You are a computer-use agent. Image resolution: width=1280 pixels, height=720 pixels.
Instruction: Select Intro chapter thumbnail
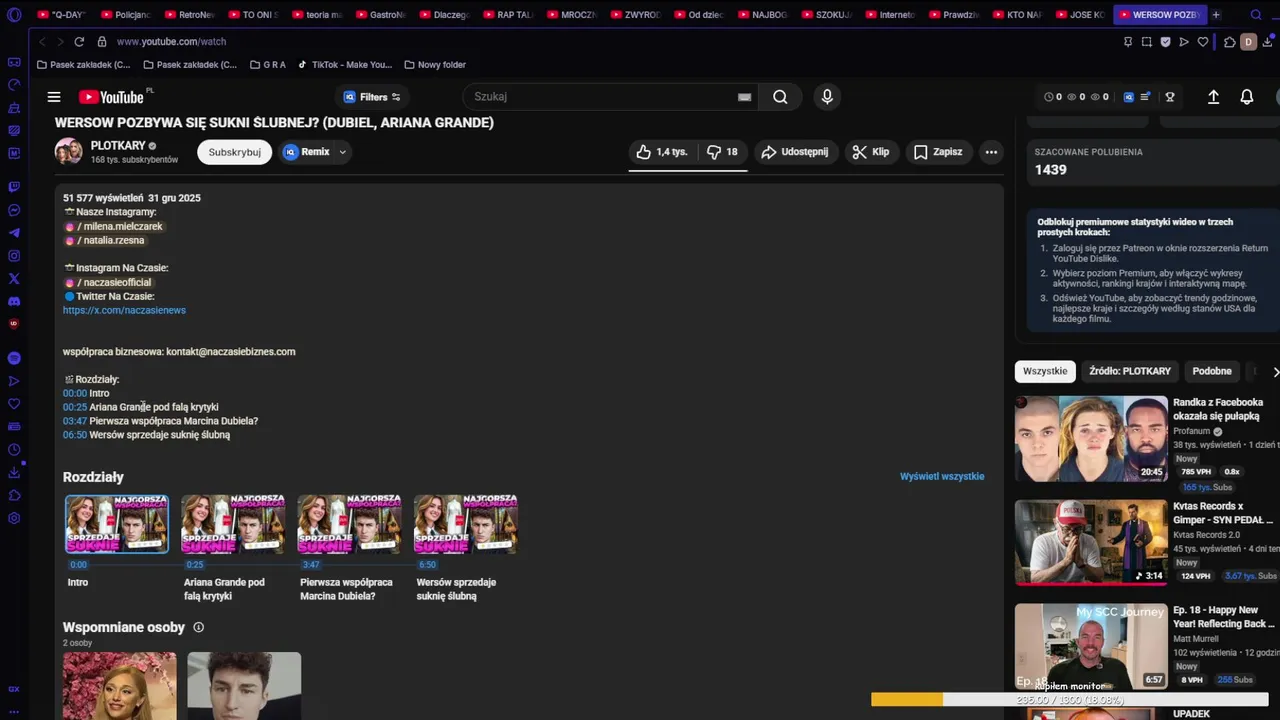pyautogui.click(x=117, y=524)
